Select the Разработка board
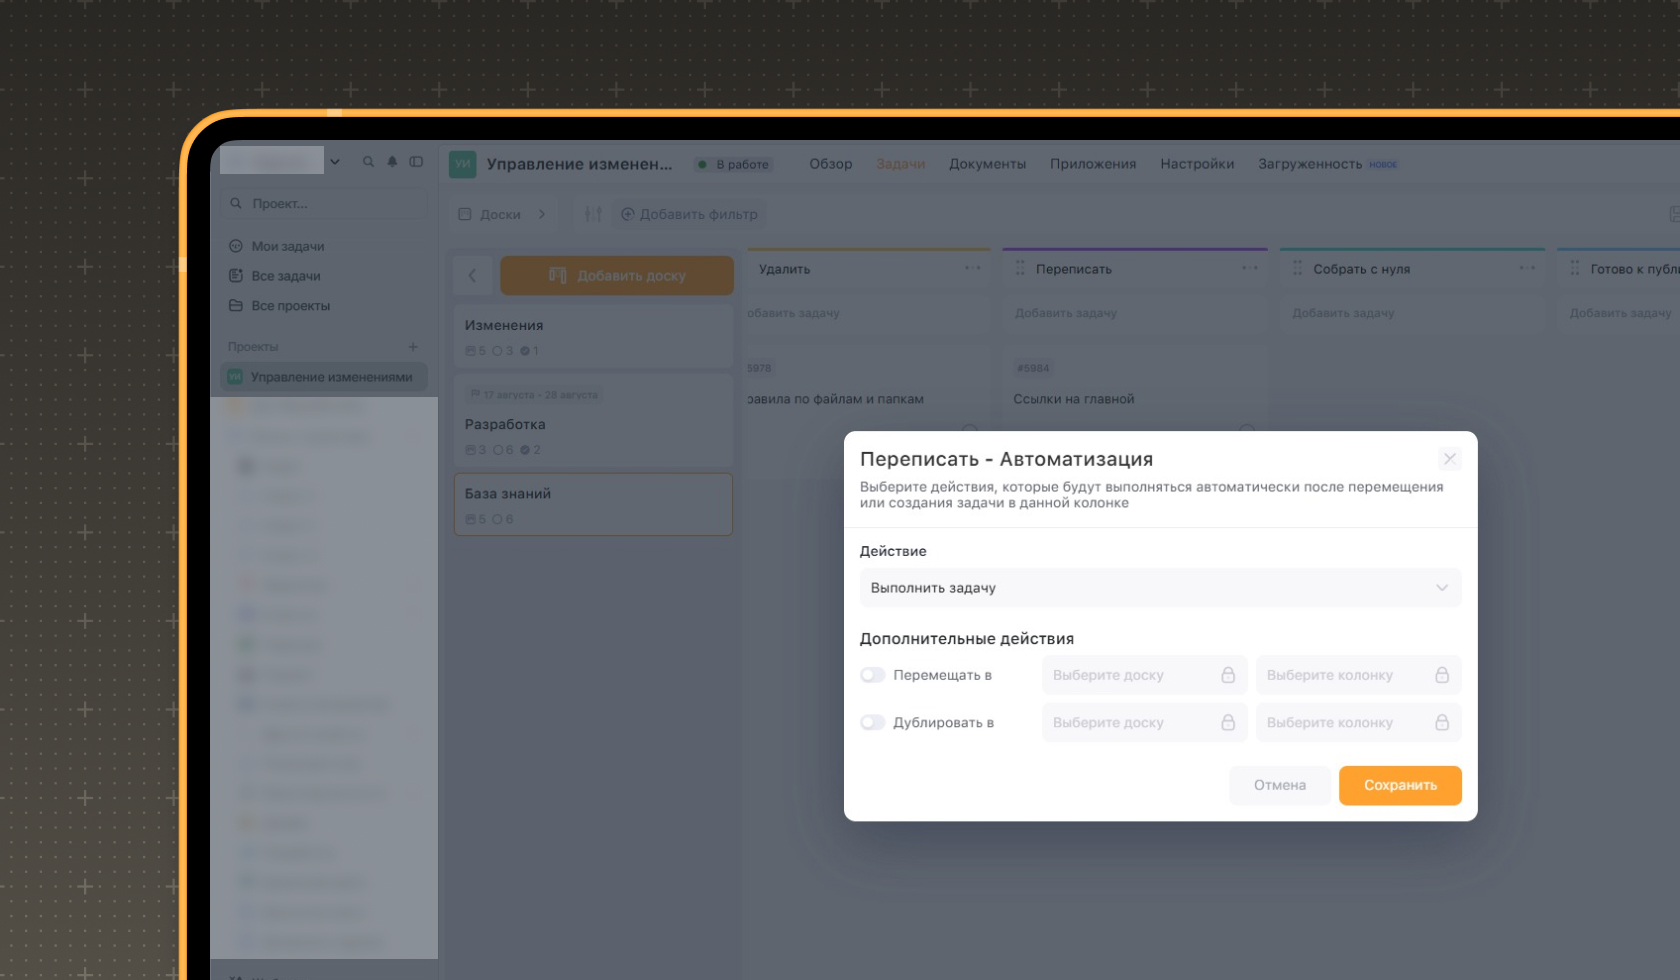The height and width of the screenshot is (980, 1680). pyautogui.click(x=594, y=422)
